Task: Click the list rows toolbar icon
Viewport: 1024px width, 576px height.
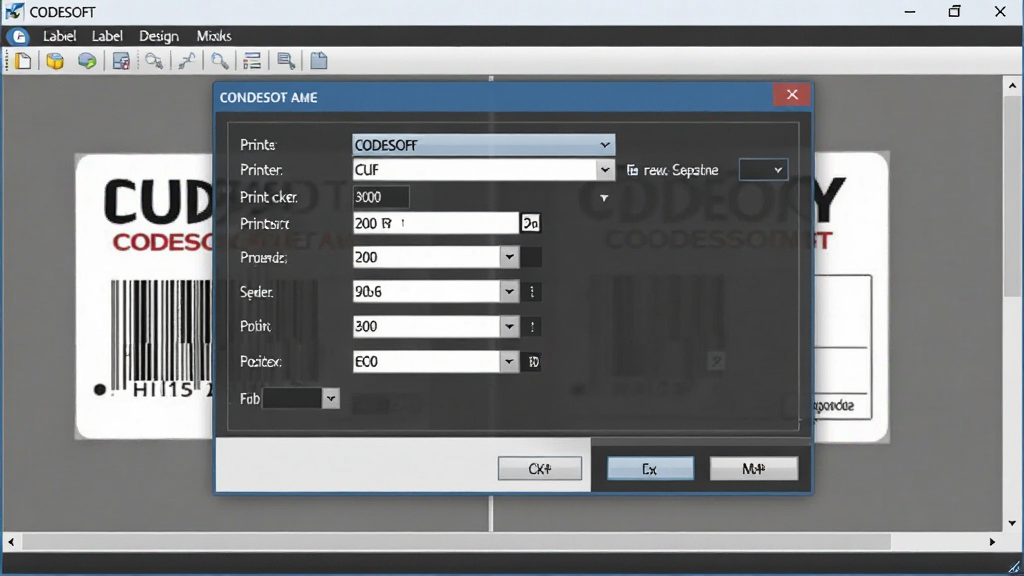Action: pos(252,61)
